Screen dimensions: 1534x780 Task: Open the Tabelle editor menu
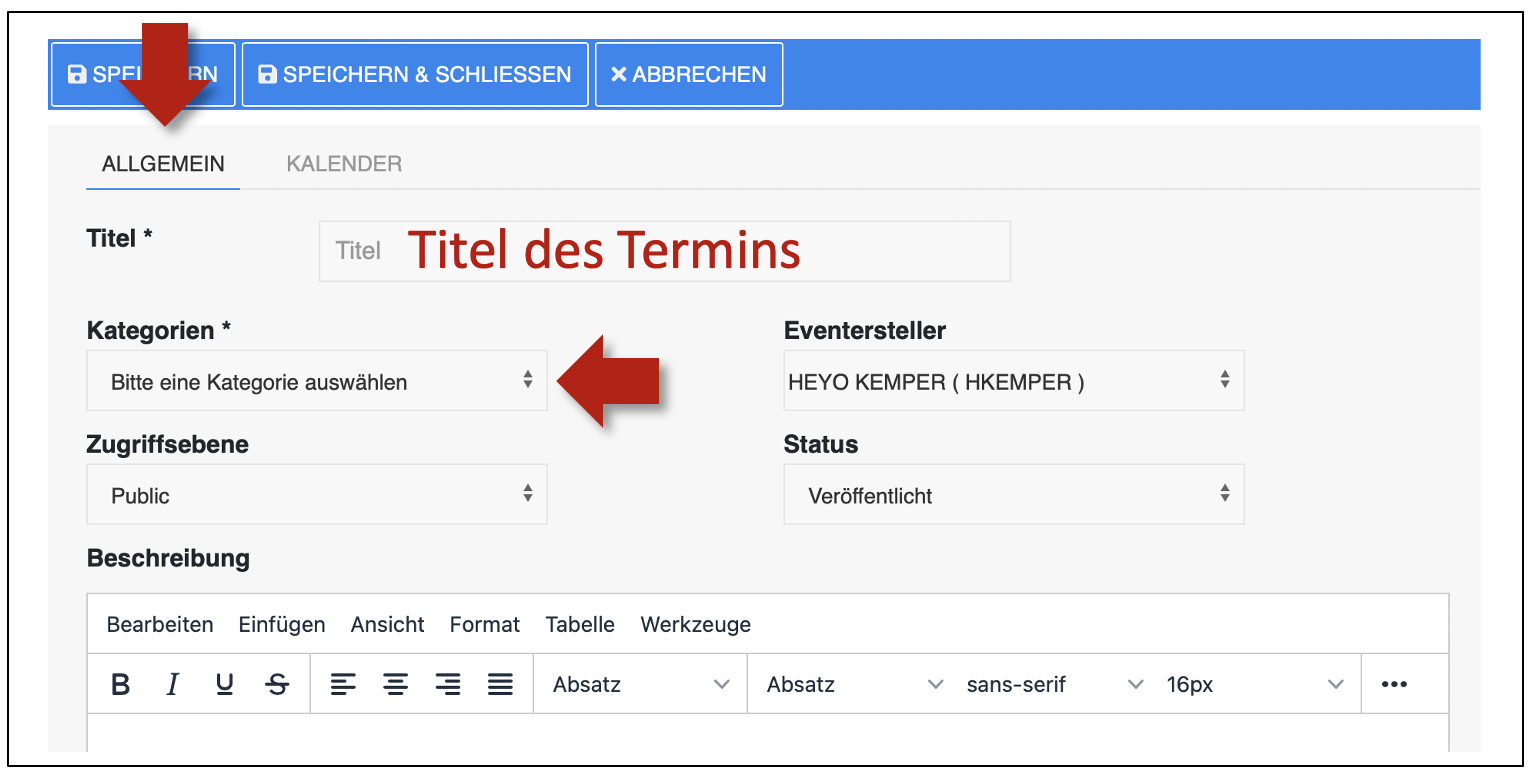pos(579,625)
